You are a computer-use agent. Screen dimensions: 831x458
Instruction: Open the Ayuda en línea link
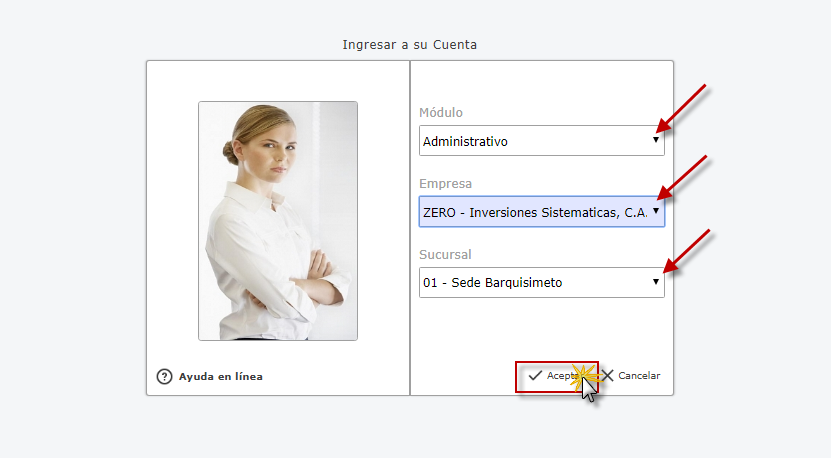(x=220, y=377)
